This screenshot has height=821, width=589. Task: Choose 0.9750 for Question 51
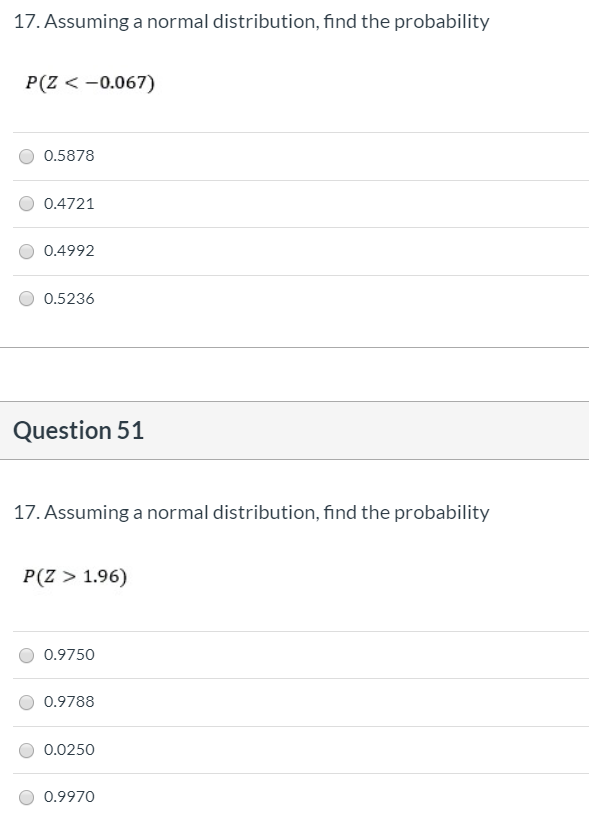pyautogui.click(x=26, y=655)
